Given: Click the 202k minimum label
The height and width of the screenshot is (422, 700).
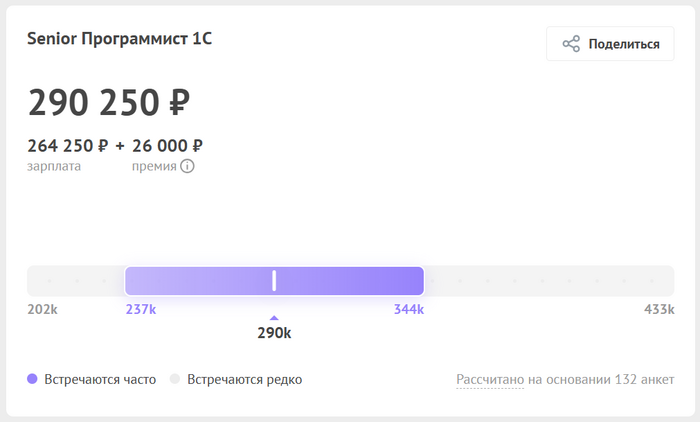Looking at the screenshot, I should 42,309.
